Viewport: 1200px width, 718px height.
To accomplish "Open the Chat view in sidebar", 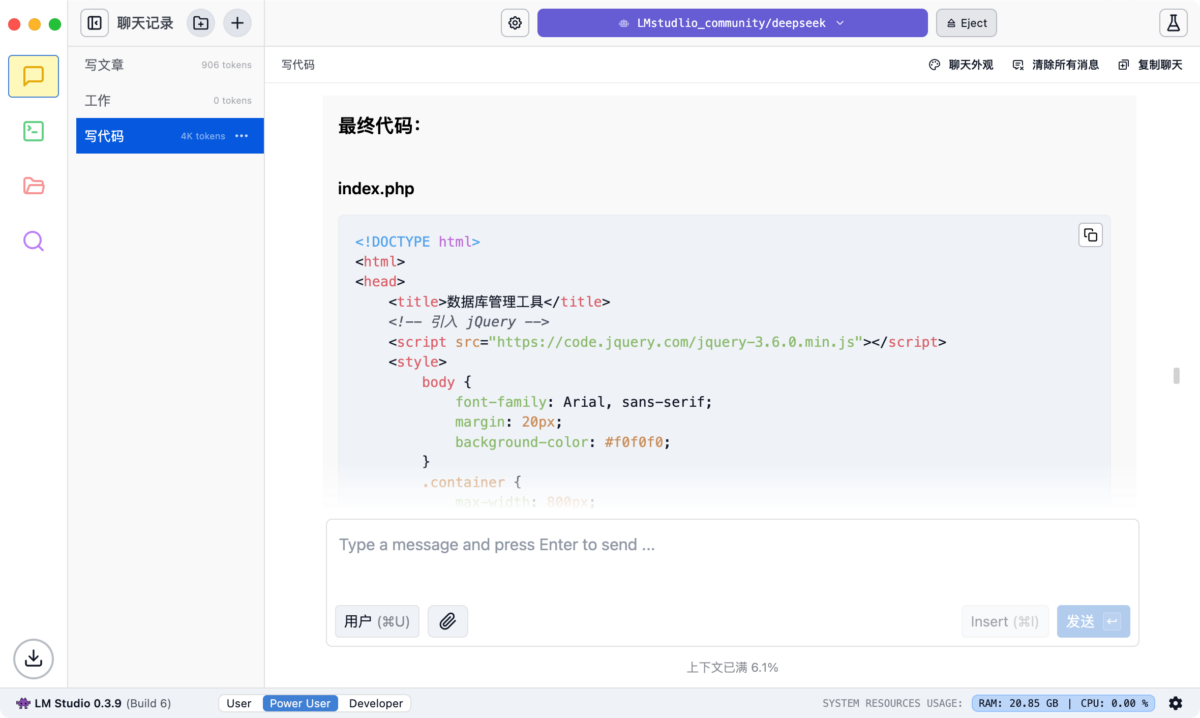I will pyautogui.click(x=33, y=76).
